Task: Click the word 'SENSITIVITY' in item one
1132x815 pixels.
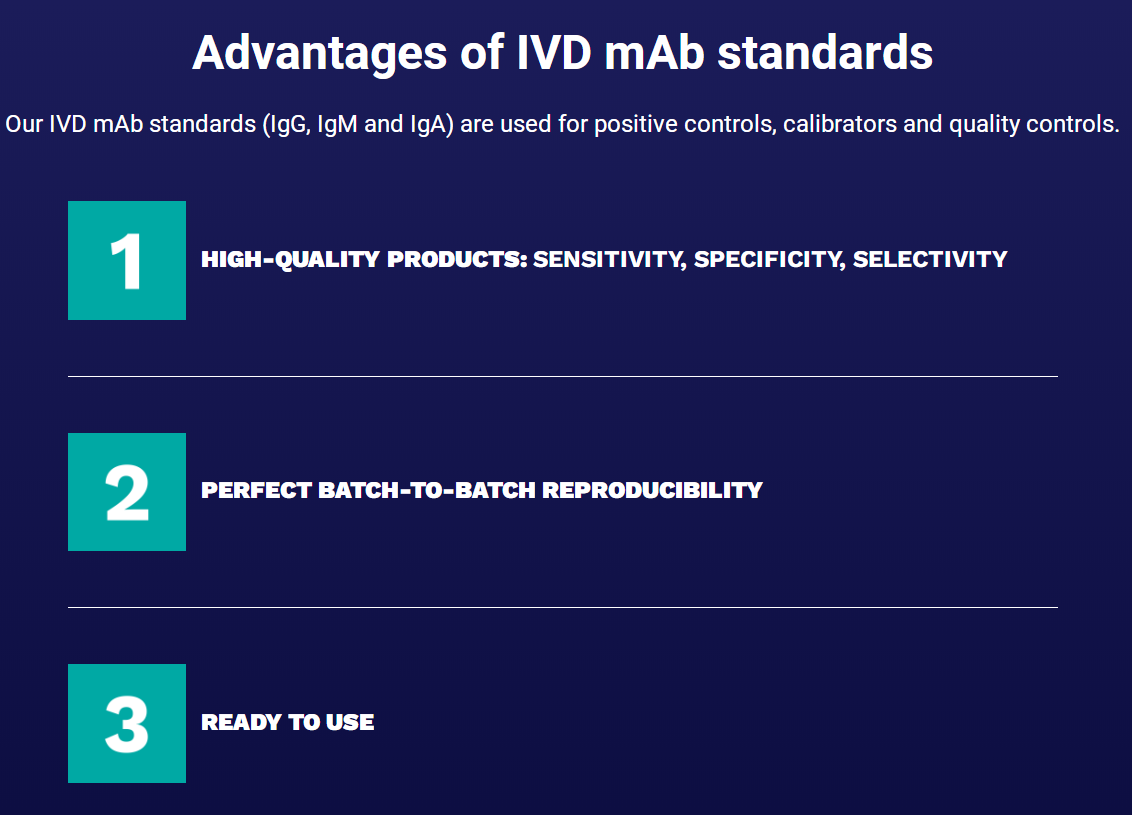Action: pyautogui.click(x=609, y=259)
